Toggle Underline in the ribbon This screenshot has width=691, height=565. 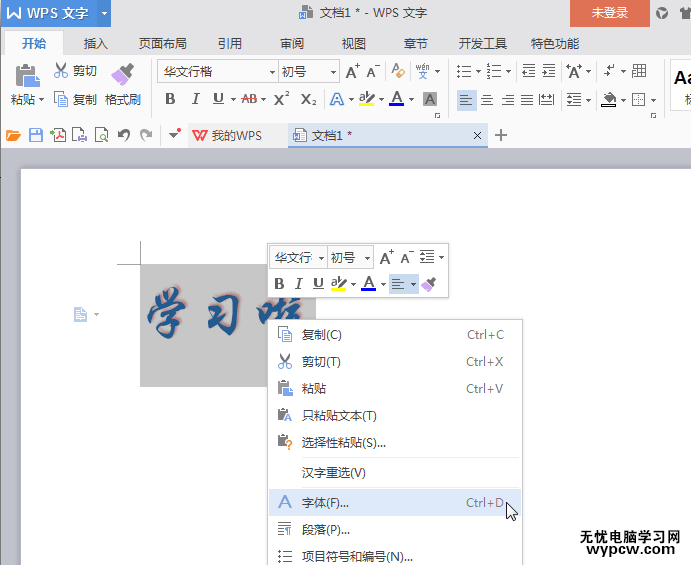[218, 99]
